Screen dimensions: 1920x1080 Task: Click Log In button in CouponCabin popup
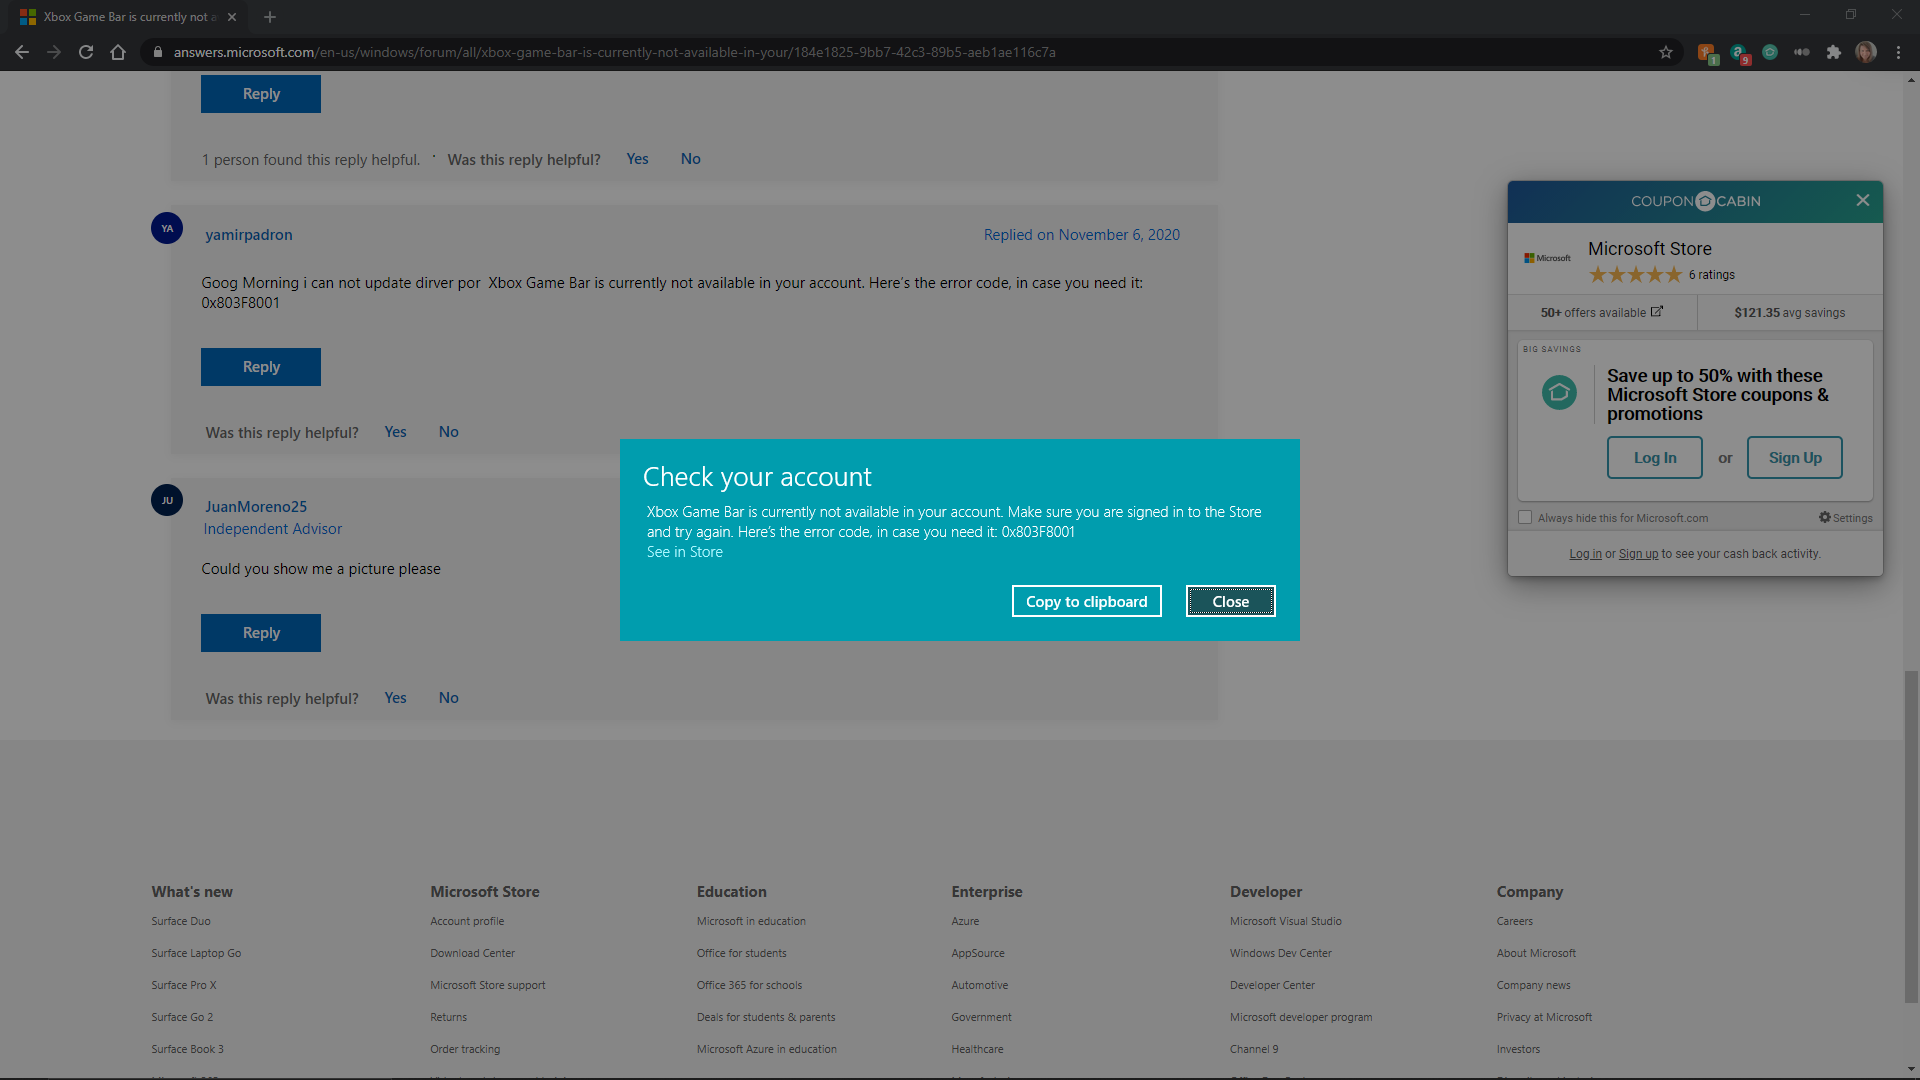1655,458
